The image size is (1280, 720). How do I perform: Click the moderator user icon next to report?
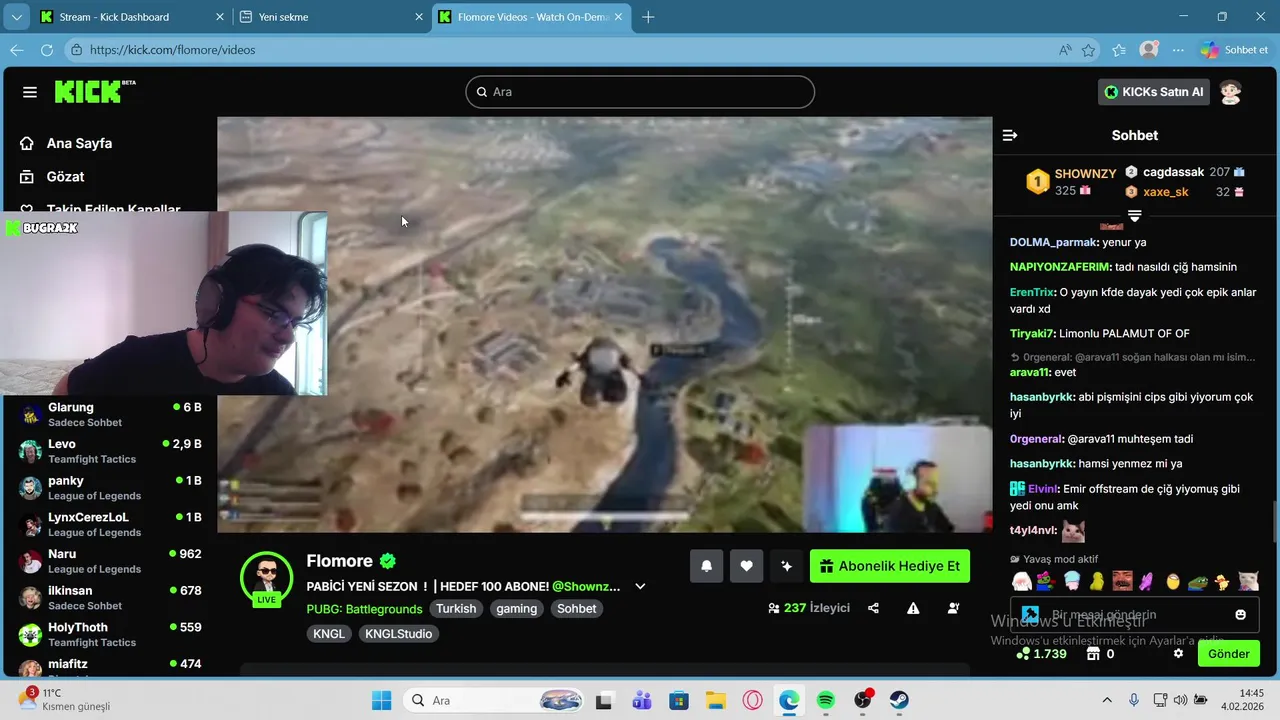tap(953, 608)
